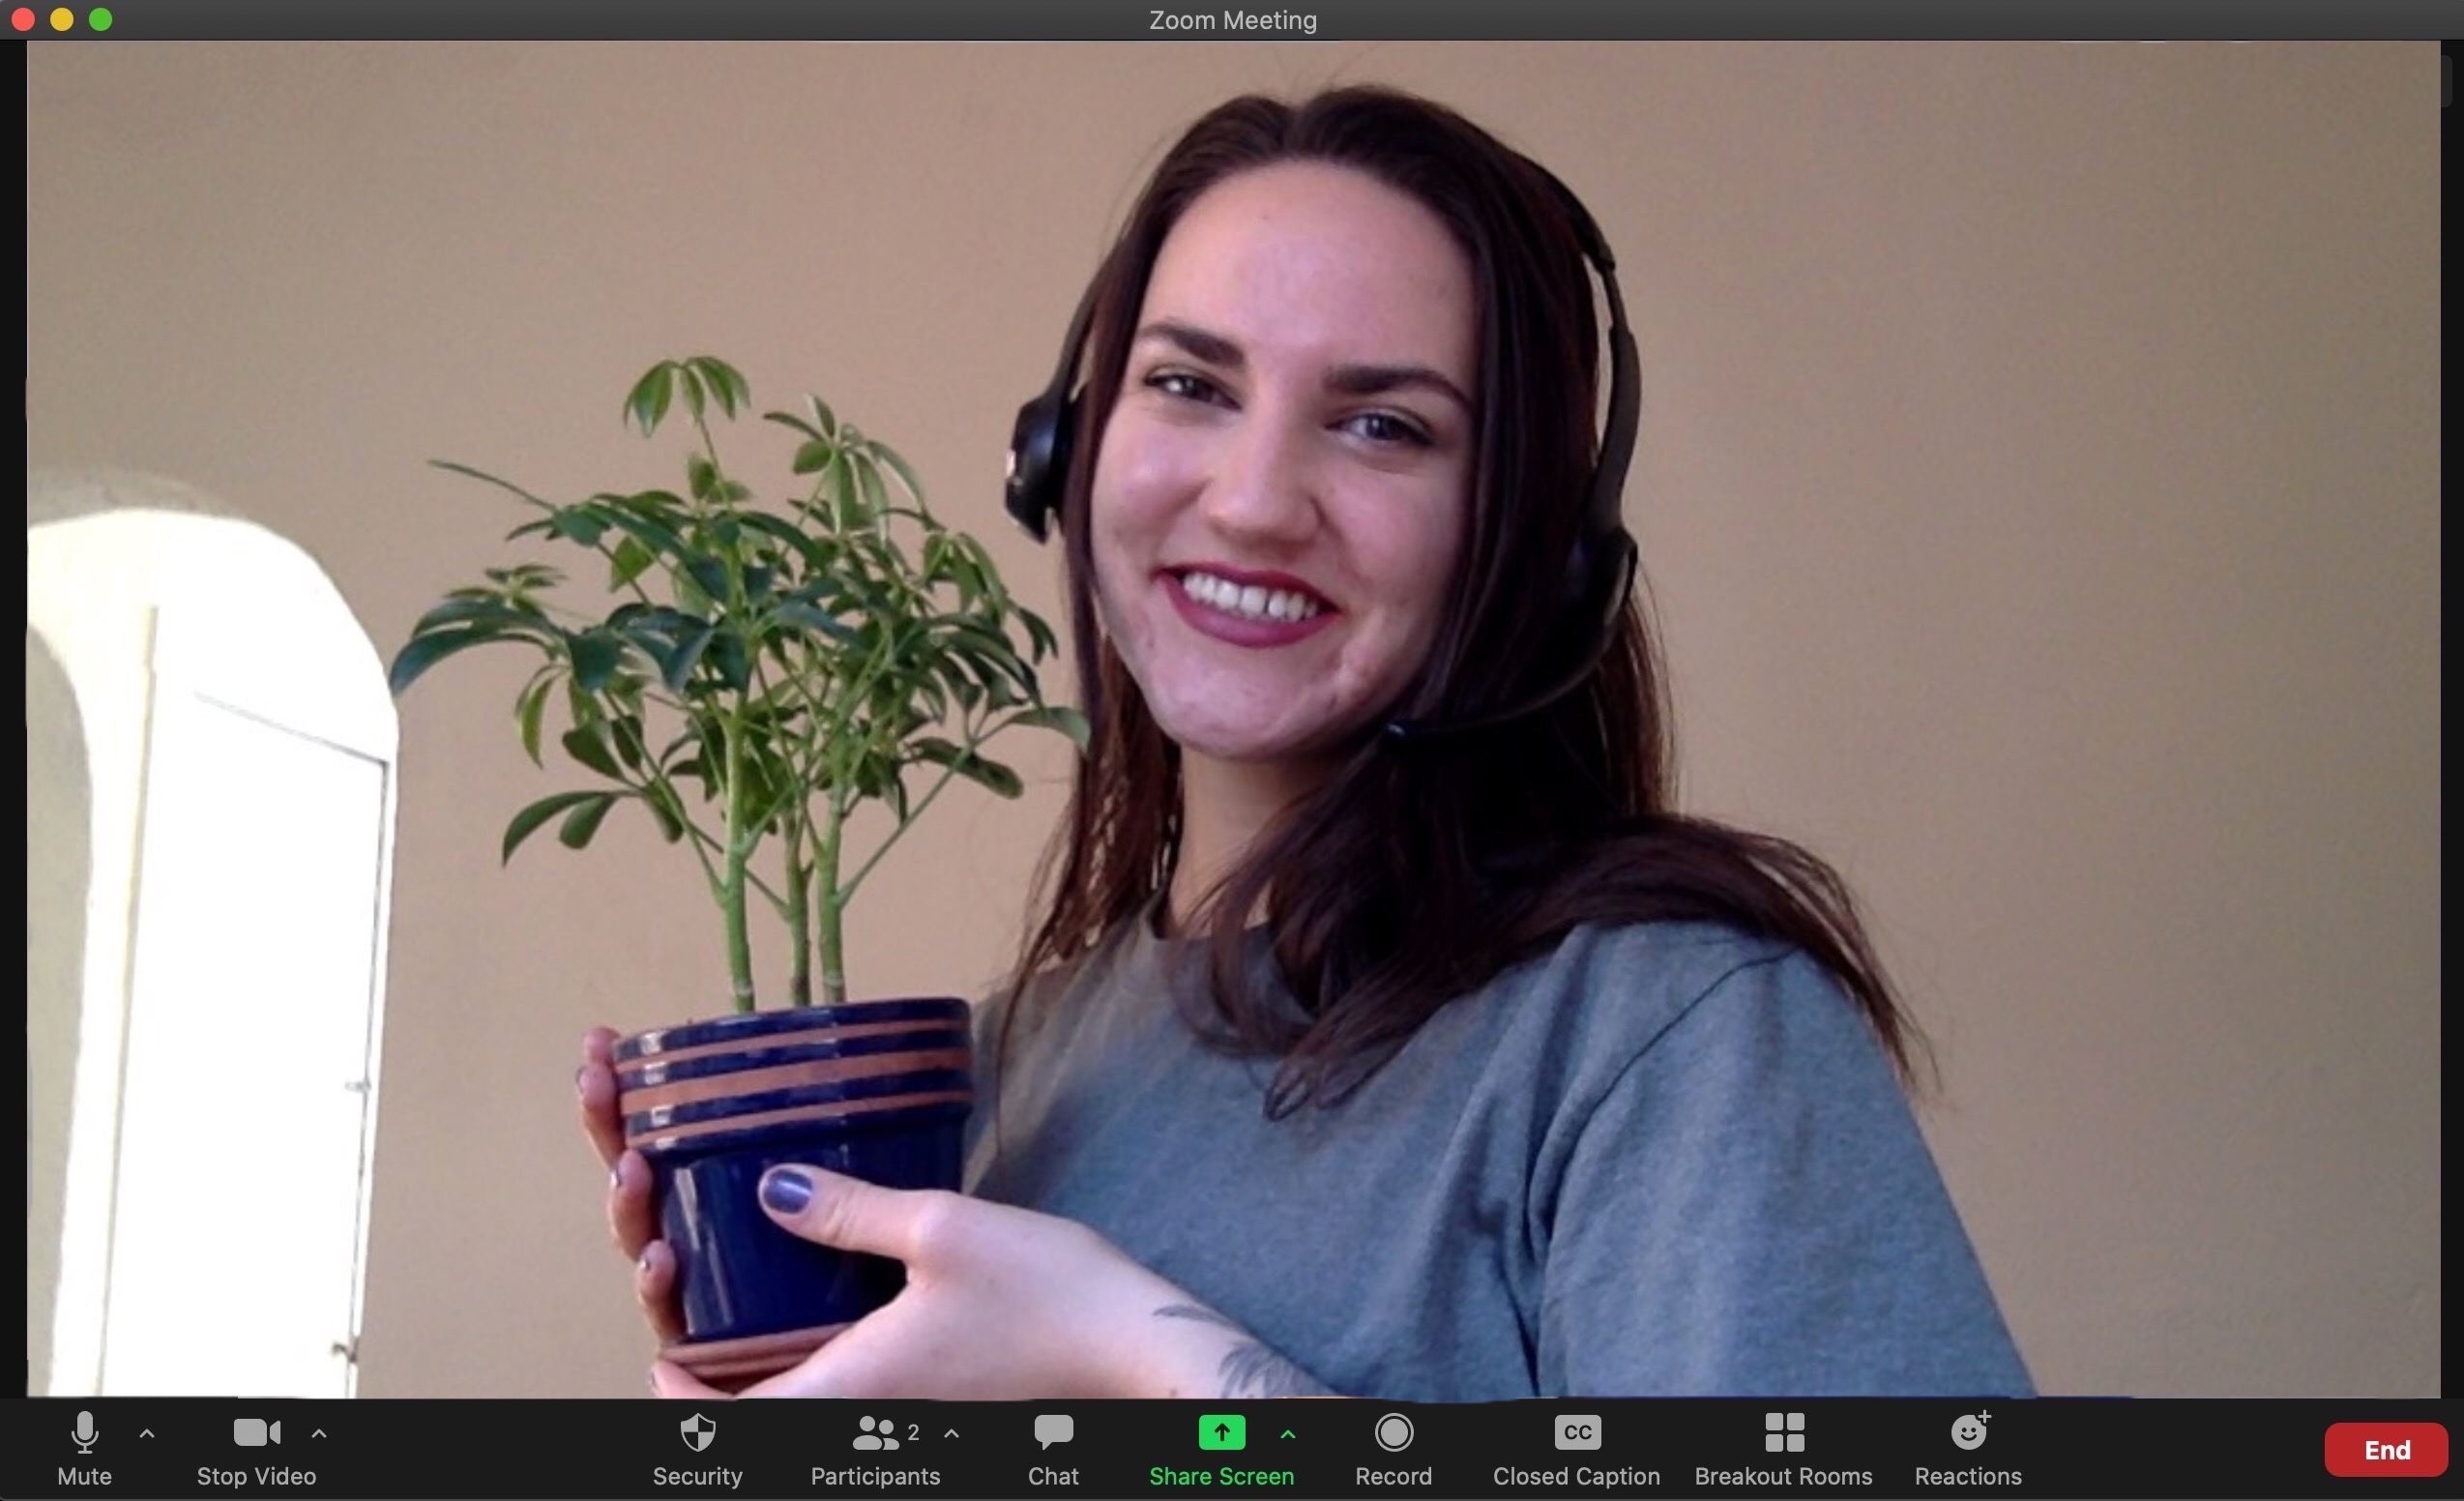The image size is (2464, 1501).
Task: Open audio options arrow beside Mute
Action: coord(147,1433)
